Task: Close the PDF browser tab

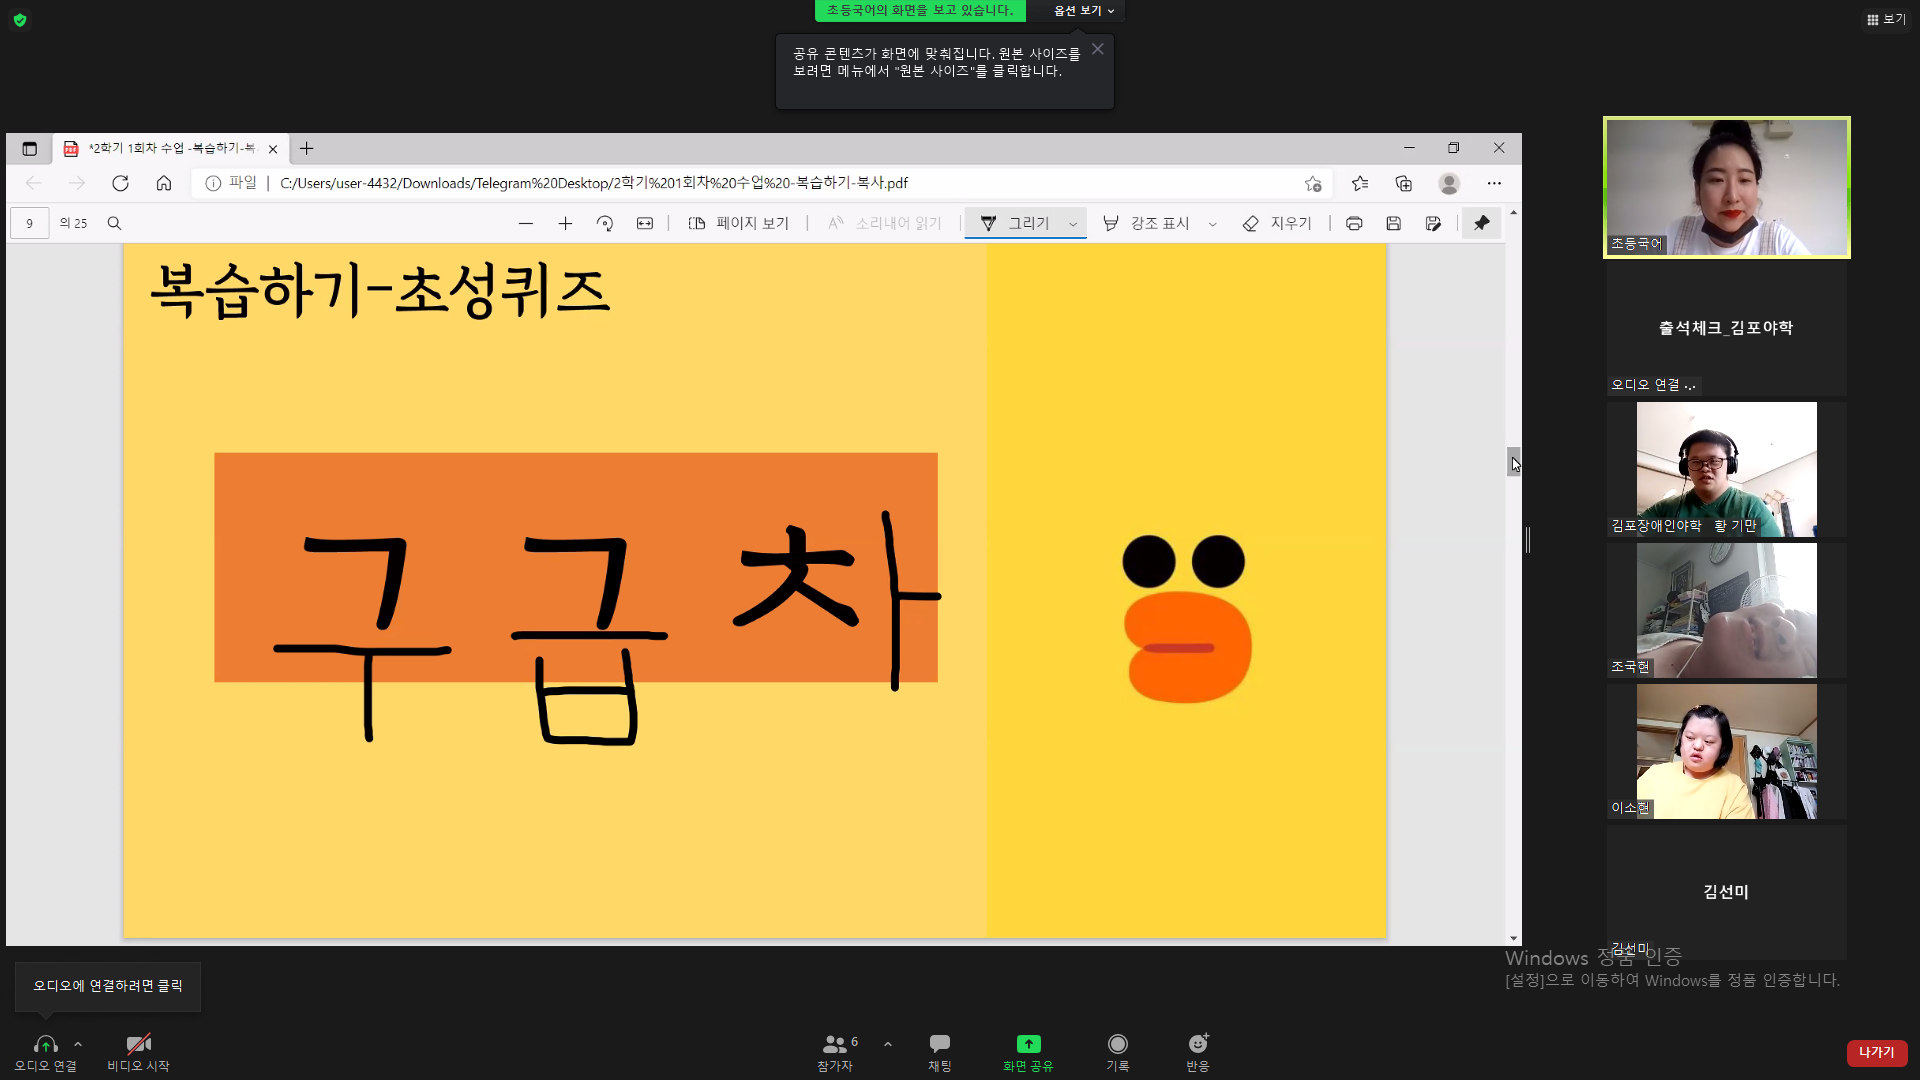Action: [x=273, y=149]
